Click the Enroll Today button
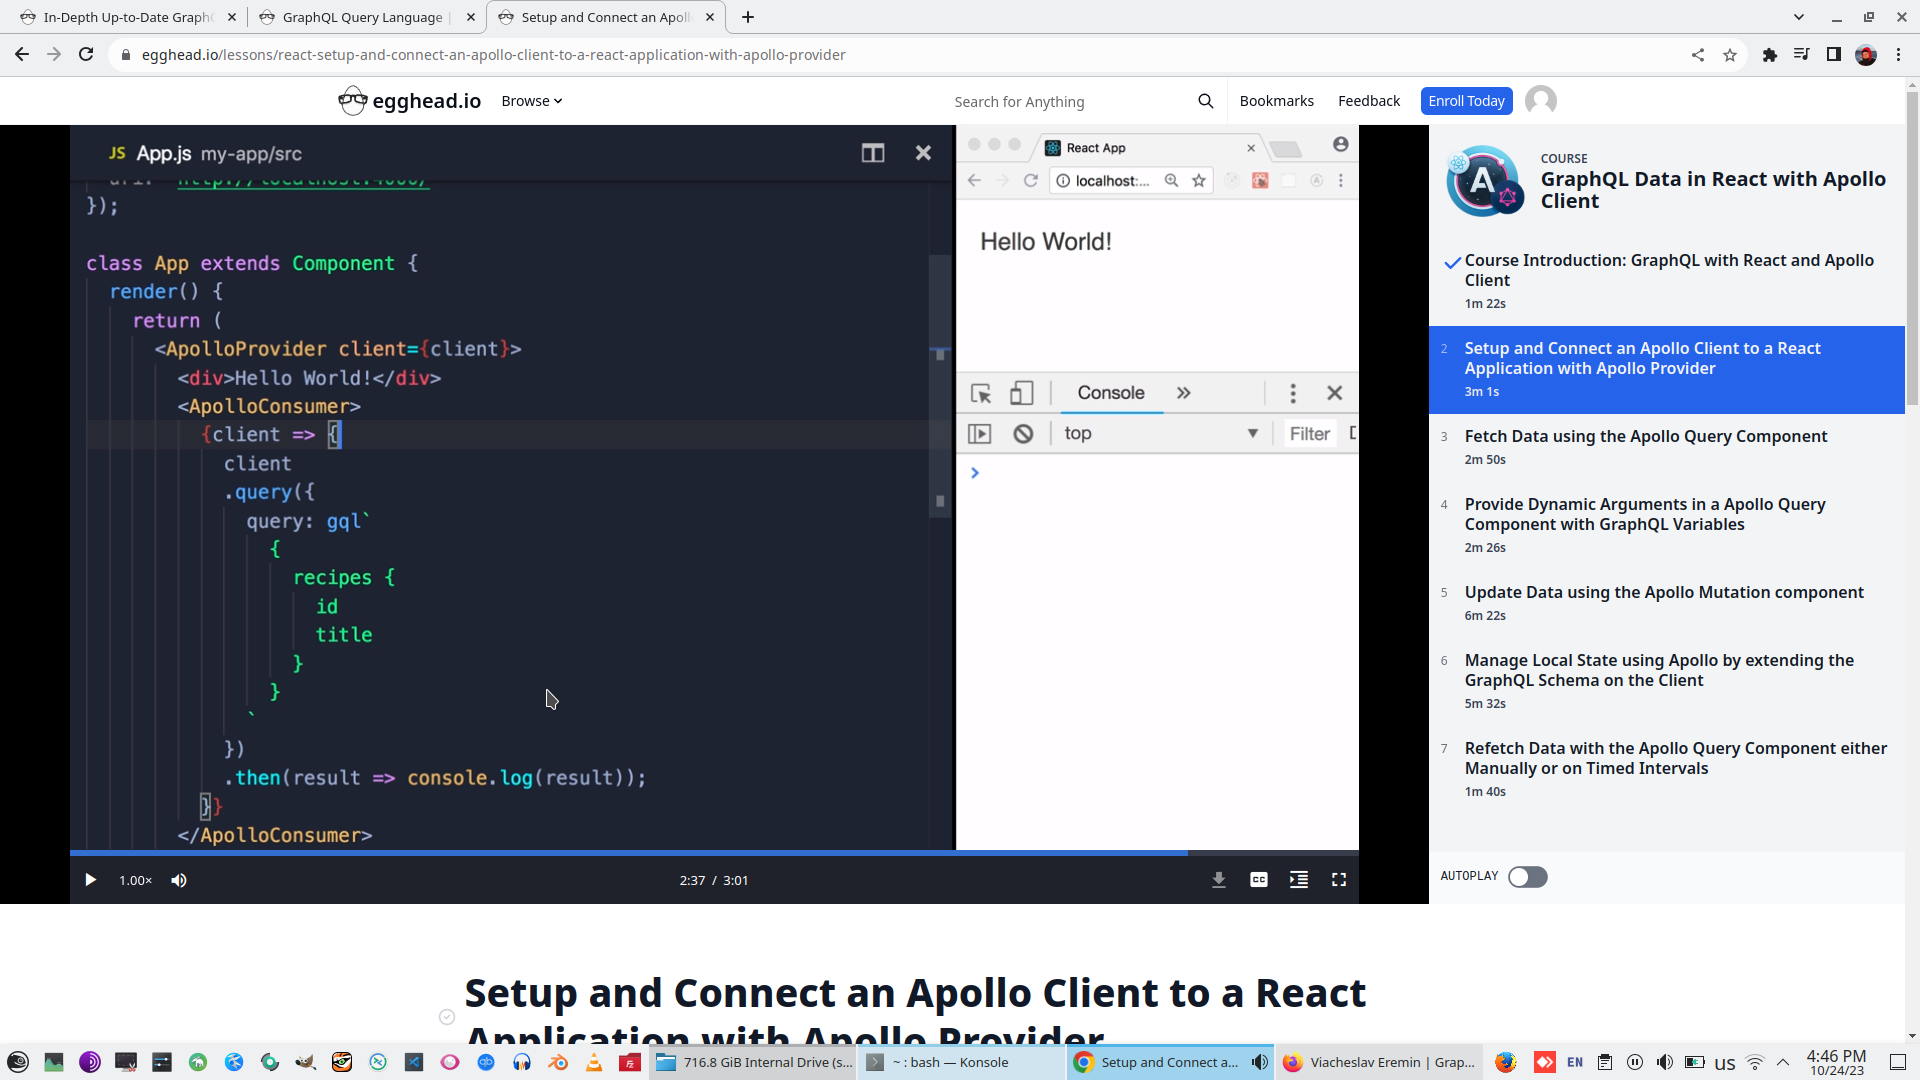The width and height of the screenshot is (1920, 1080). (x=1466, y=101)
